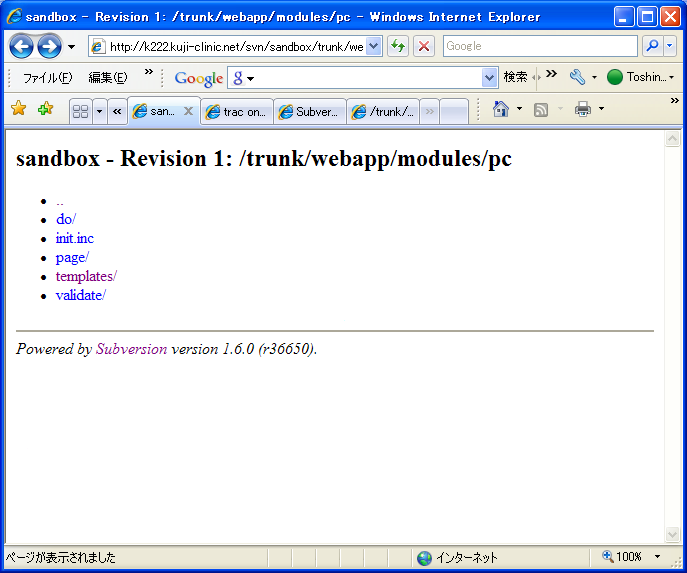The height and width of the screenshot is (573, 687).
Task: Click the red Stop loading icon
Action: click(424, 46)
